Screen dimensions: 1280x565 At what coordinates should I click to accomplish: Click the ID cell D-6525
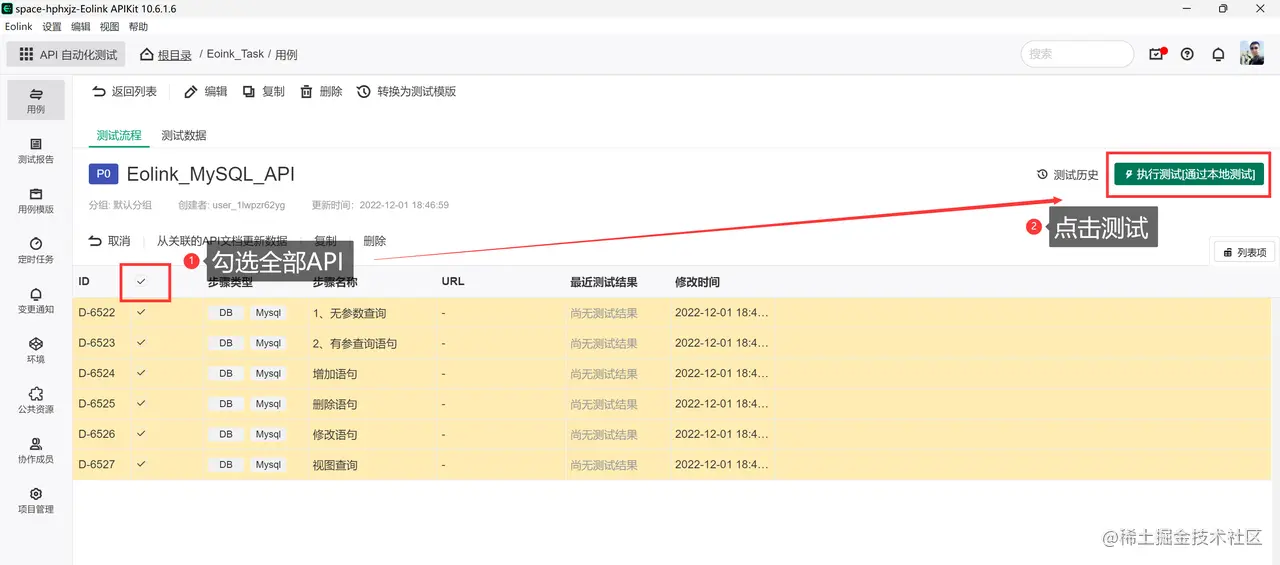pyautogui.click(x=97, y=404)
